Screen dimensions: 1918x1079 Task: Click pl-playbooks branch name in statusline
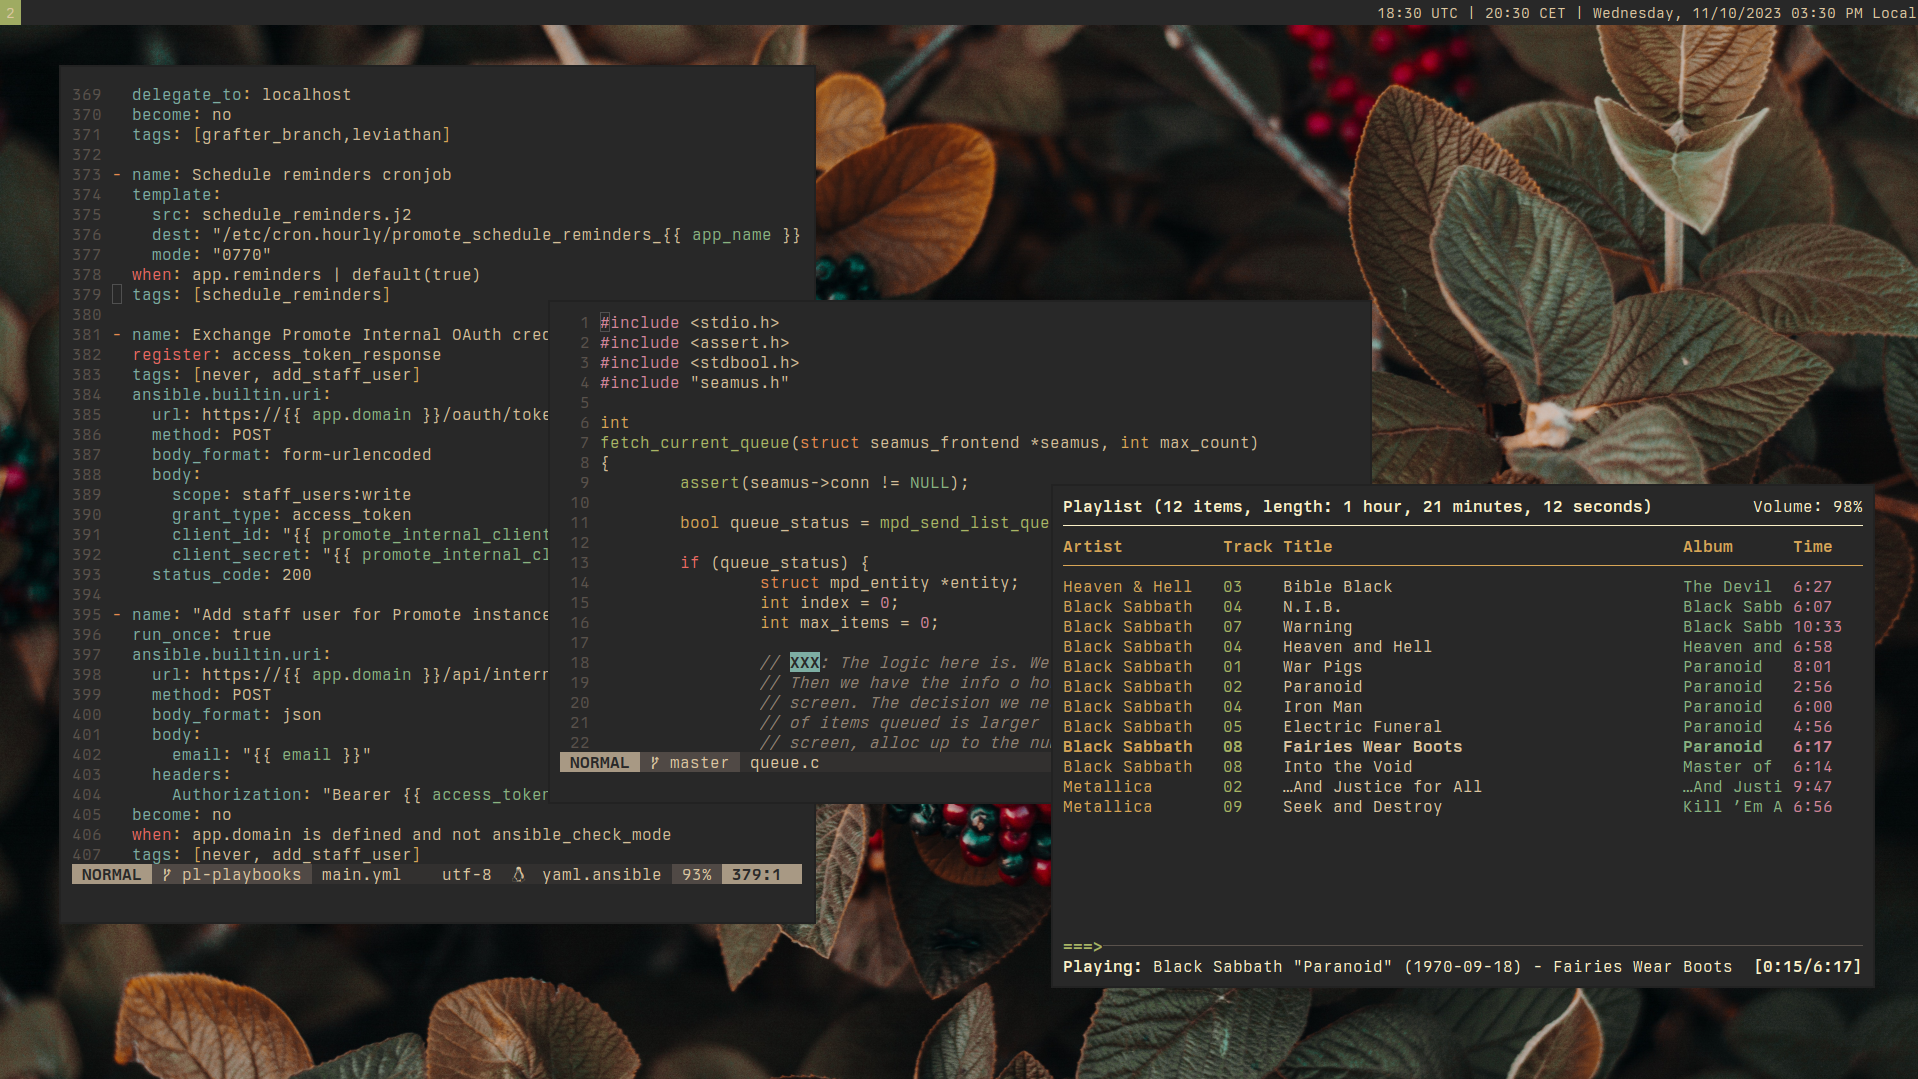241,875
